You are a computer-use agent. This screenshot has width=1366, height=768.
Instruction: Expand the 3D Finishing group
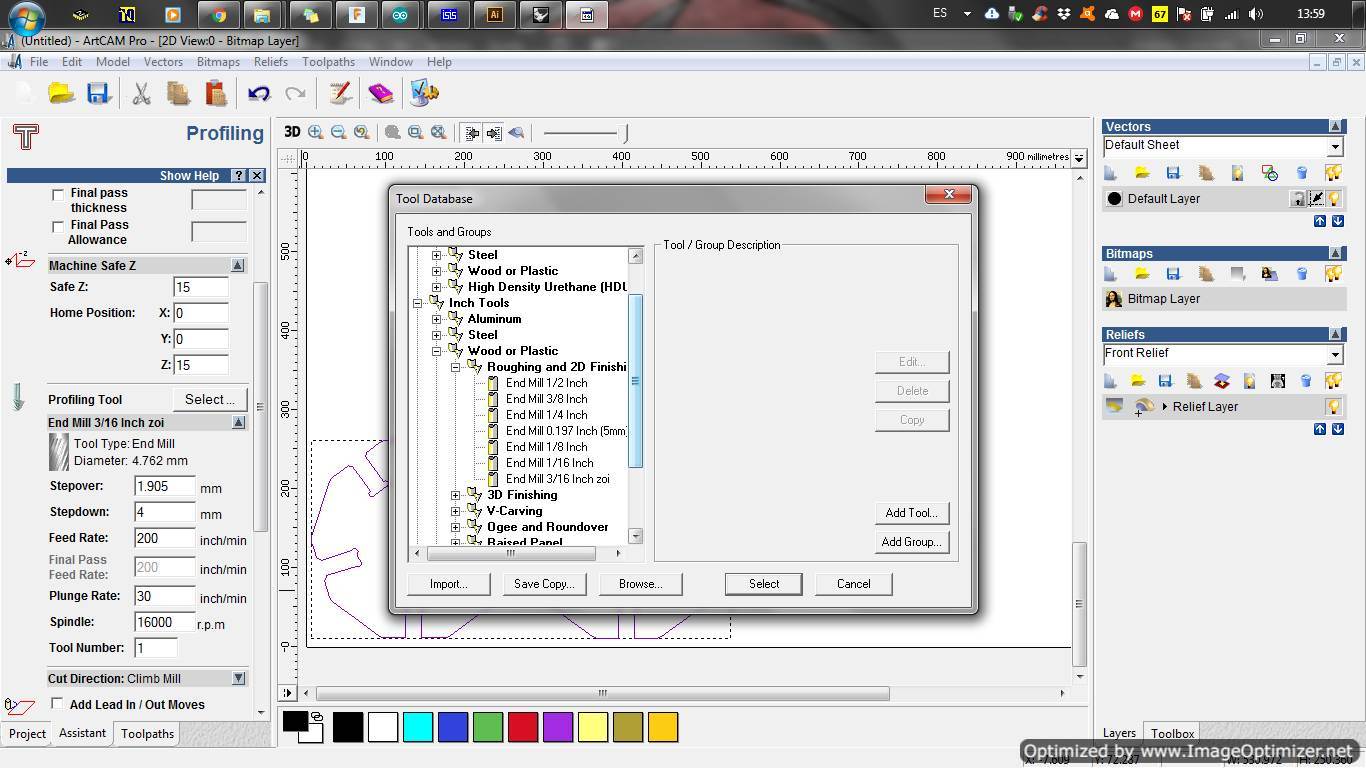pyautogui.click(x=456, y=495)
